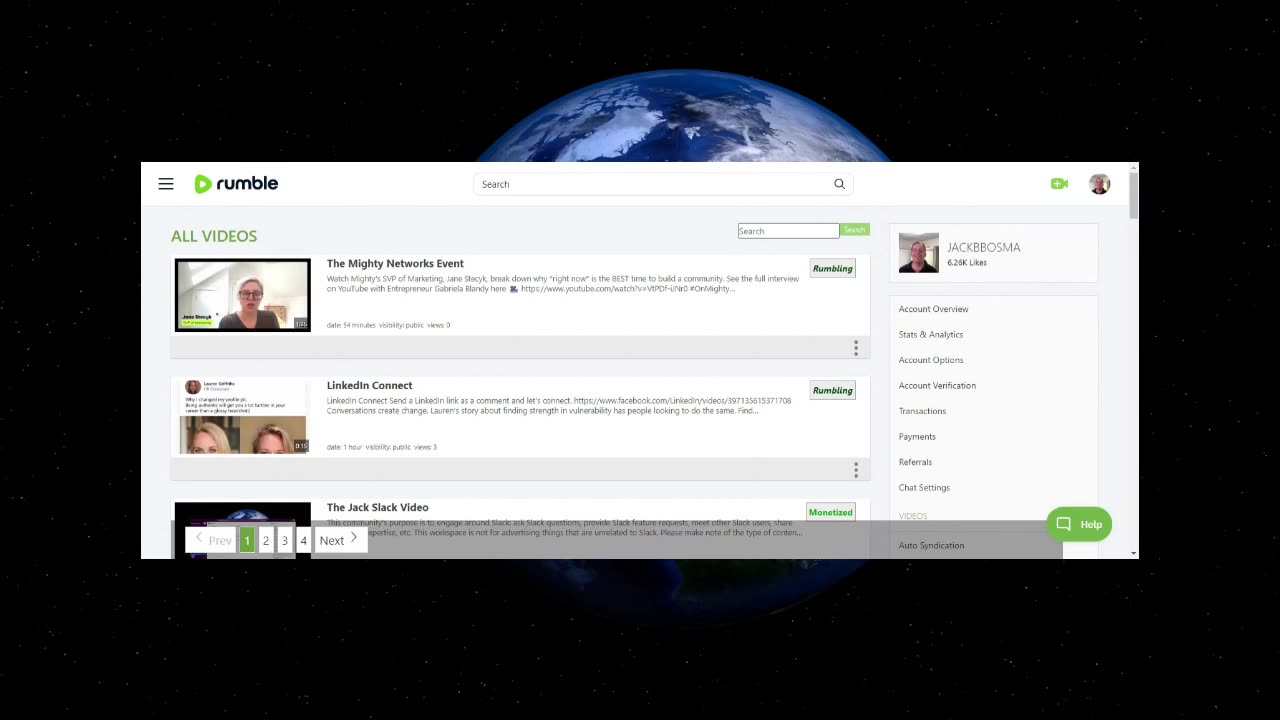This screenshot has width=1280, height=720.
Task: Click the Rumble logo
Action: point(236,184)
